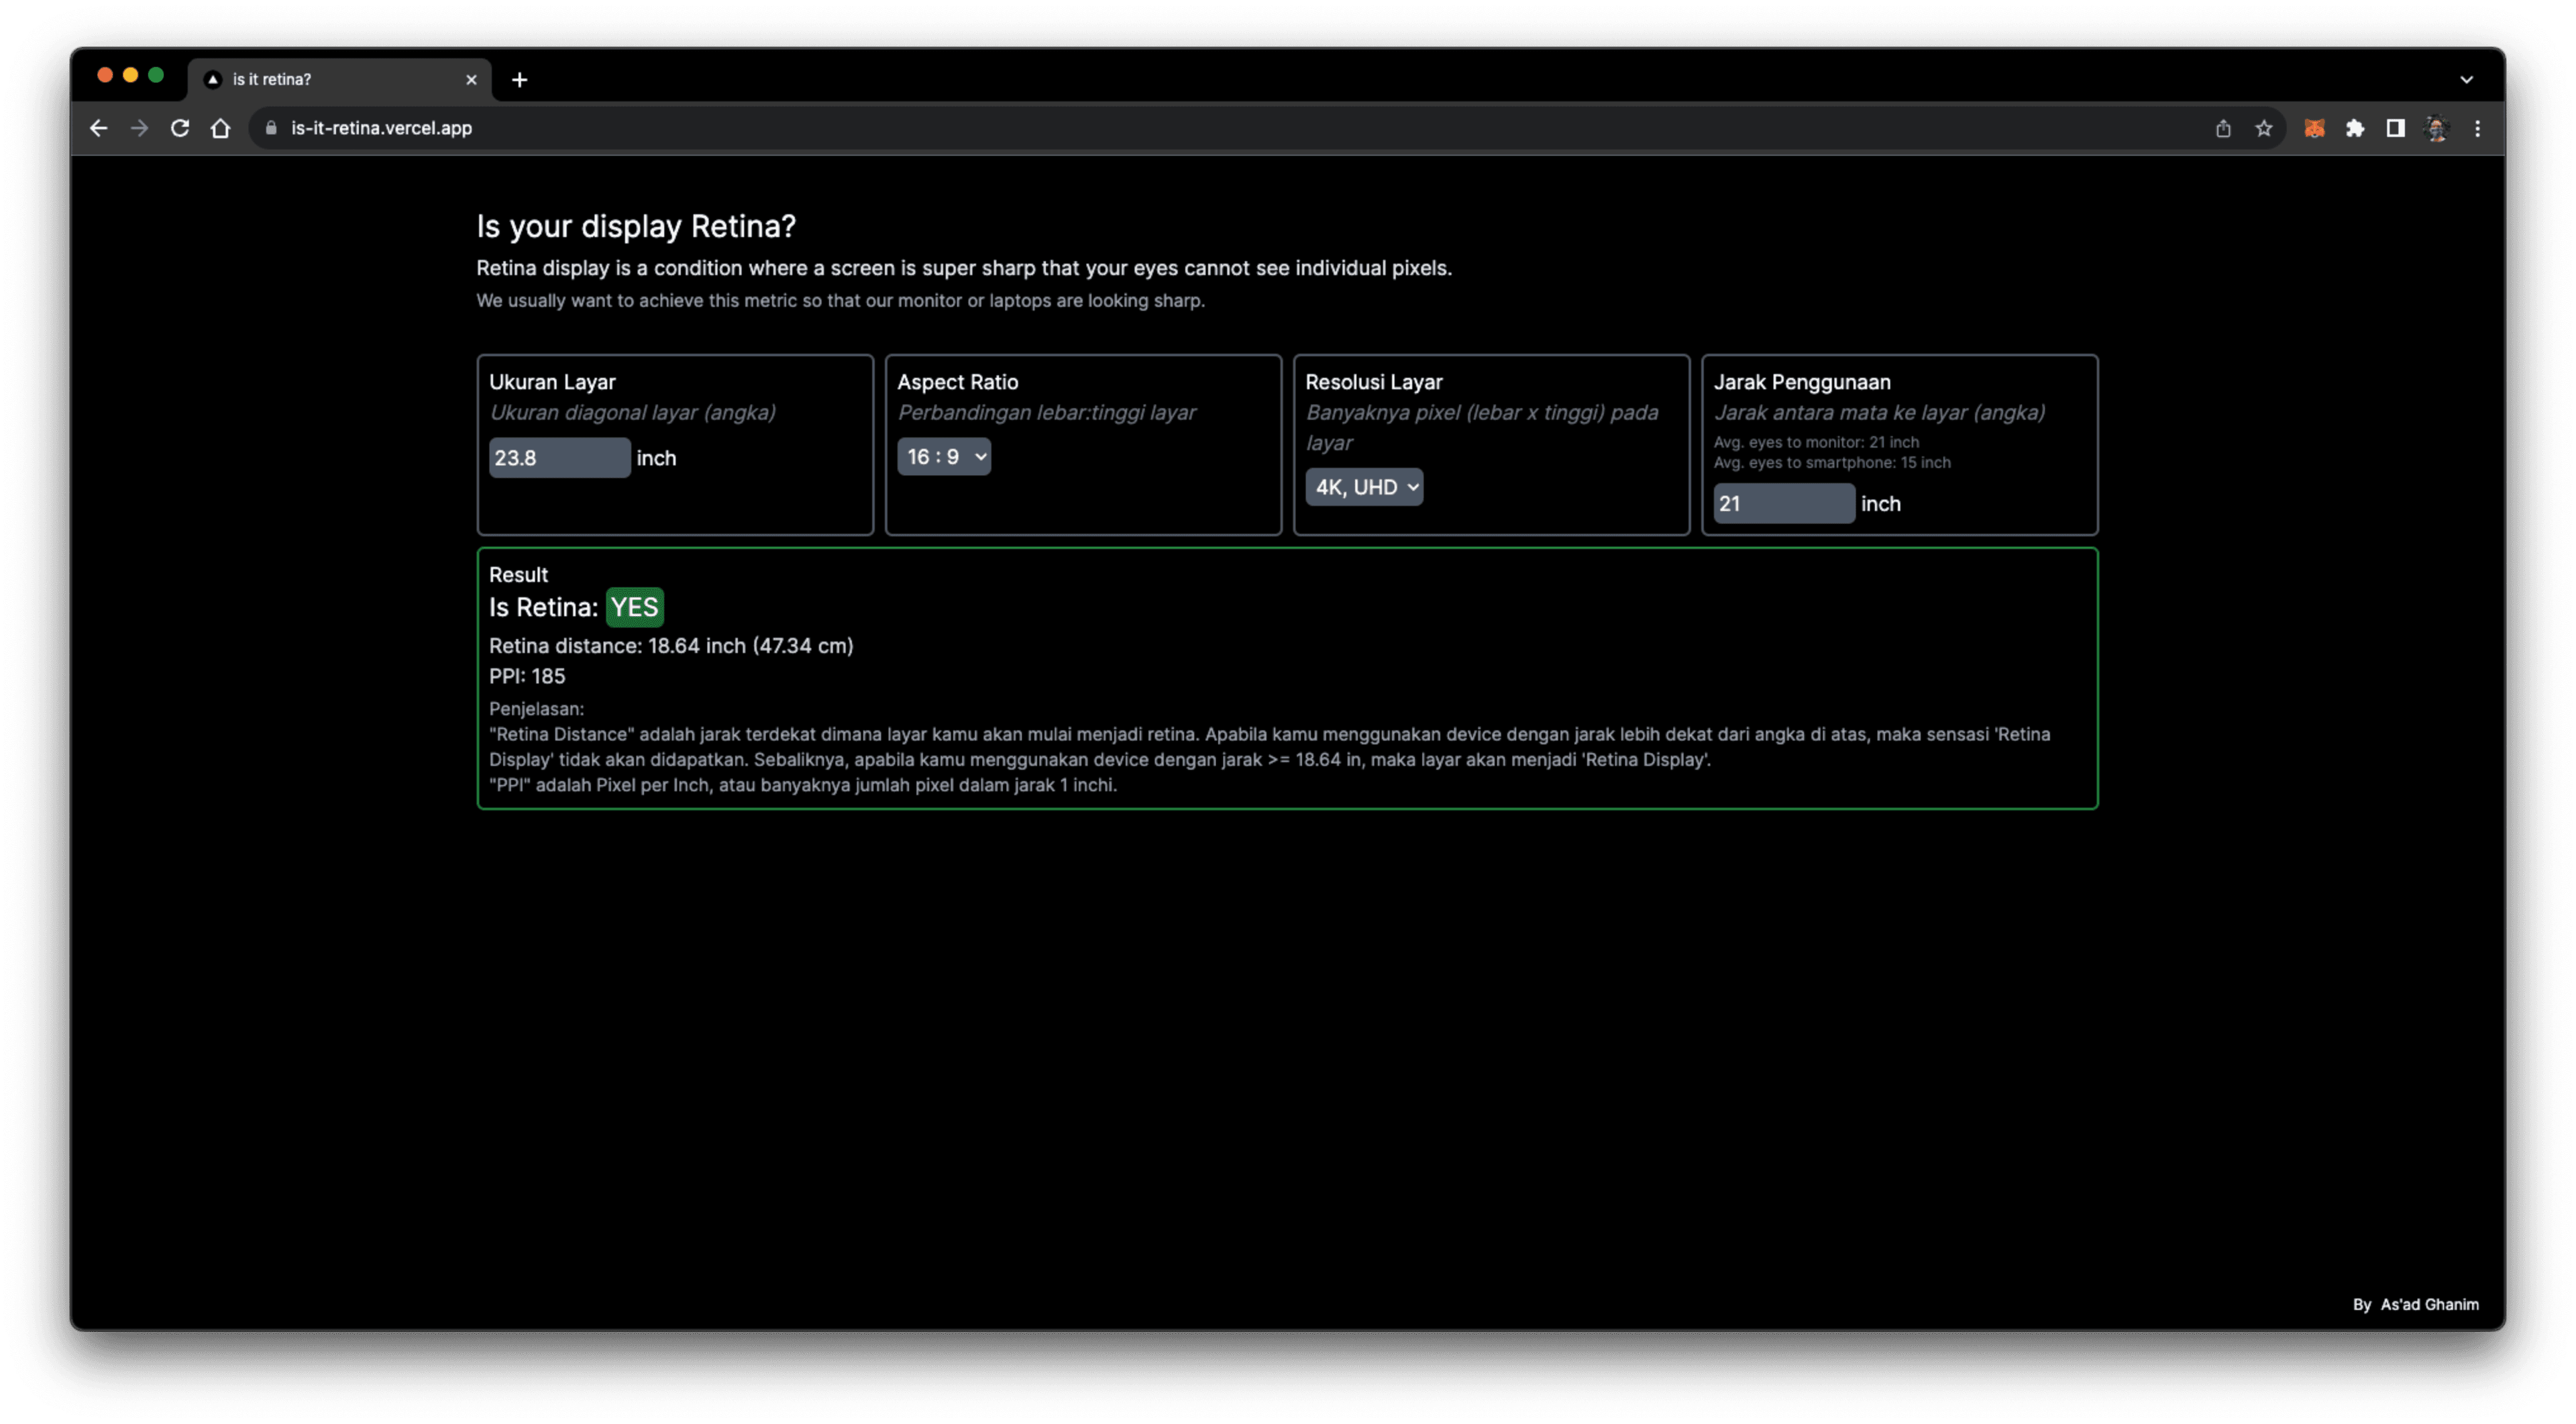Click the 'Resolusi Layar' card label
The height and width of the screenshot is (1424, 2576).
coord(1373,381)
